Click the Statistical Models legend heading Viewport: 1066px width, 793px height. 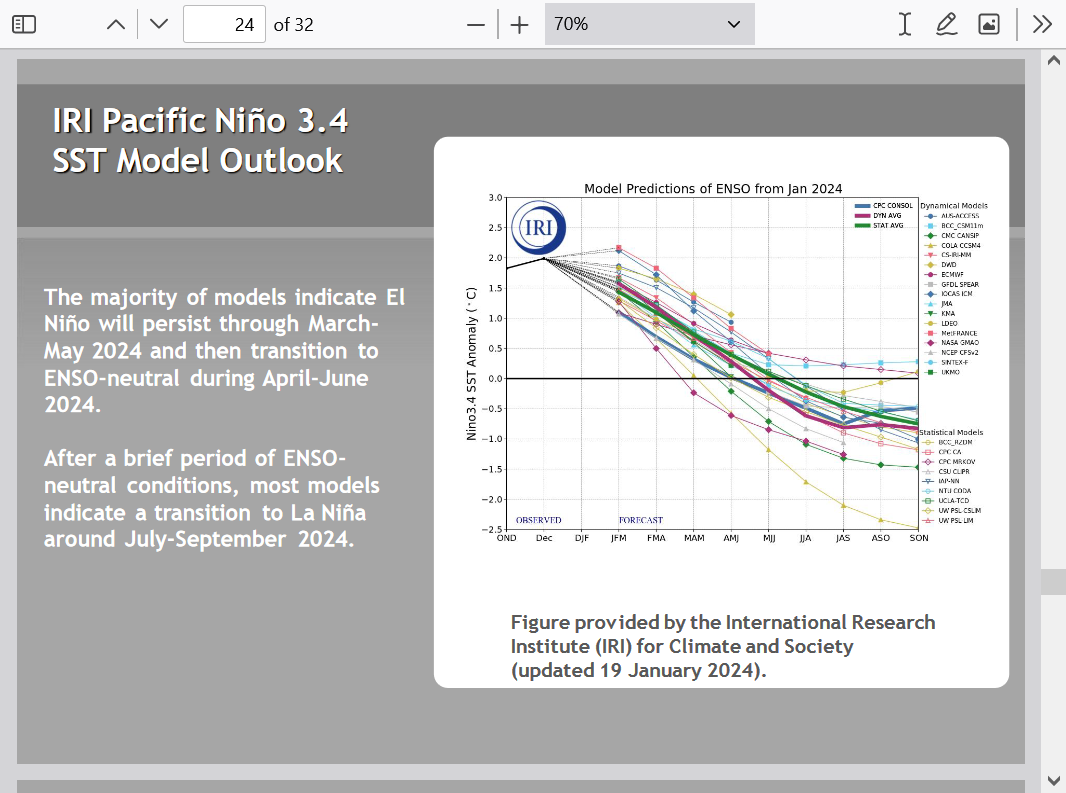pyautogui.click(x=951, y=432)
